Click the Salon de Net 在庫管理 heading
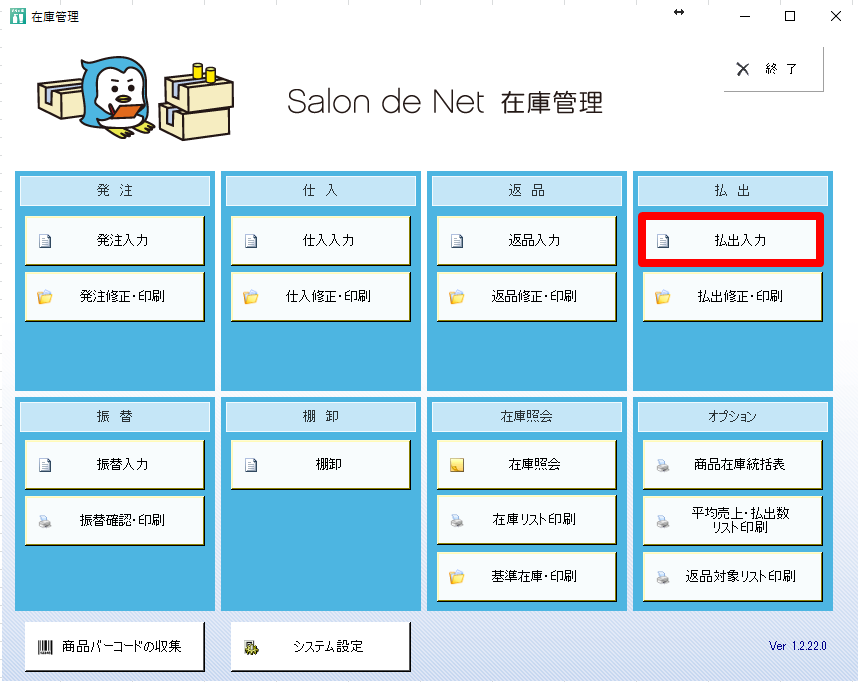 pyautogui.click(x=445, y=102)
